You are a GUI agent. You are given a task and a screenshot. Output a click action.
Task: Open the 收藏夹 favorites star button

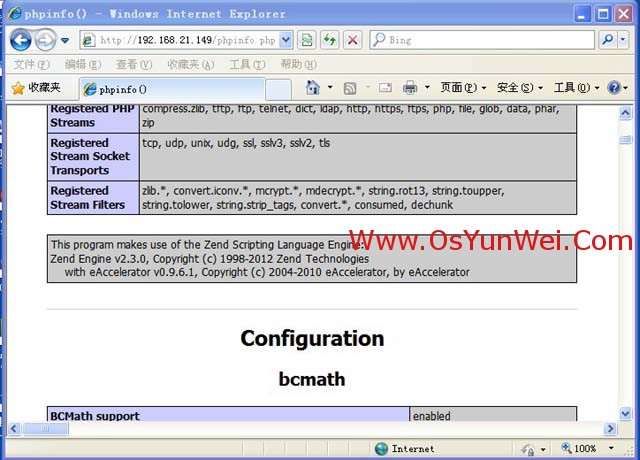coord(36,88)
